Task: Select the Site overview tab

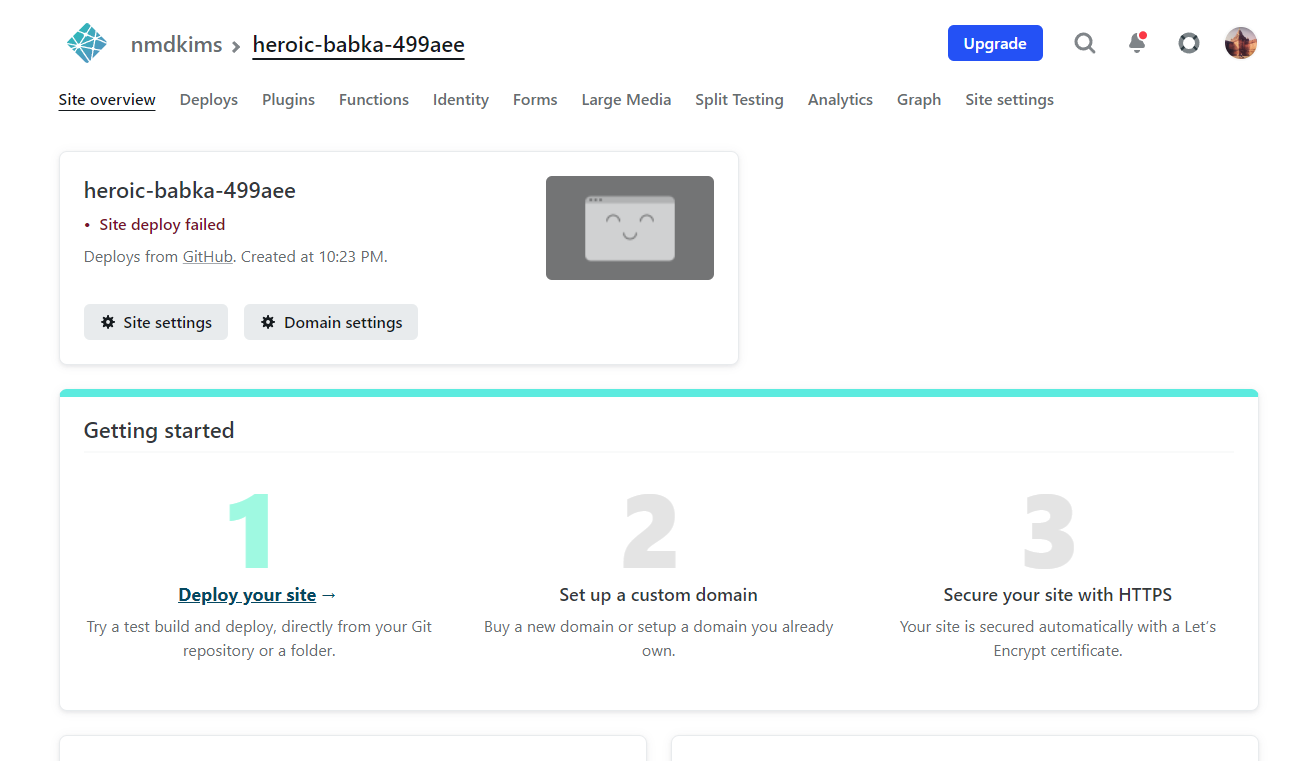Action: point(107,100)
